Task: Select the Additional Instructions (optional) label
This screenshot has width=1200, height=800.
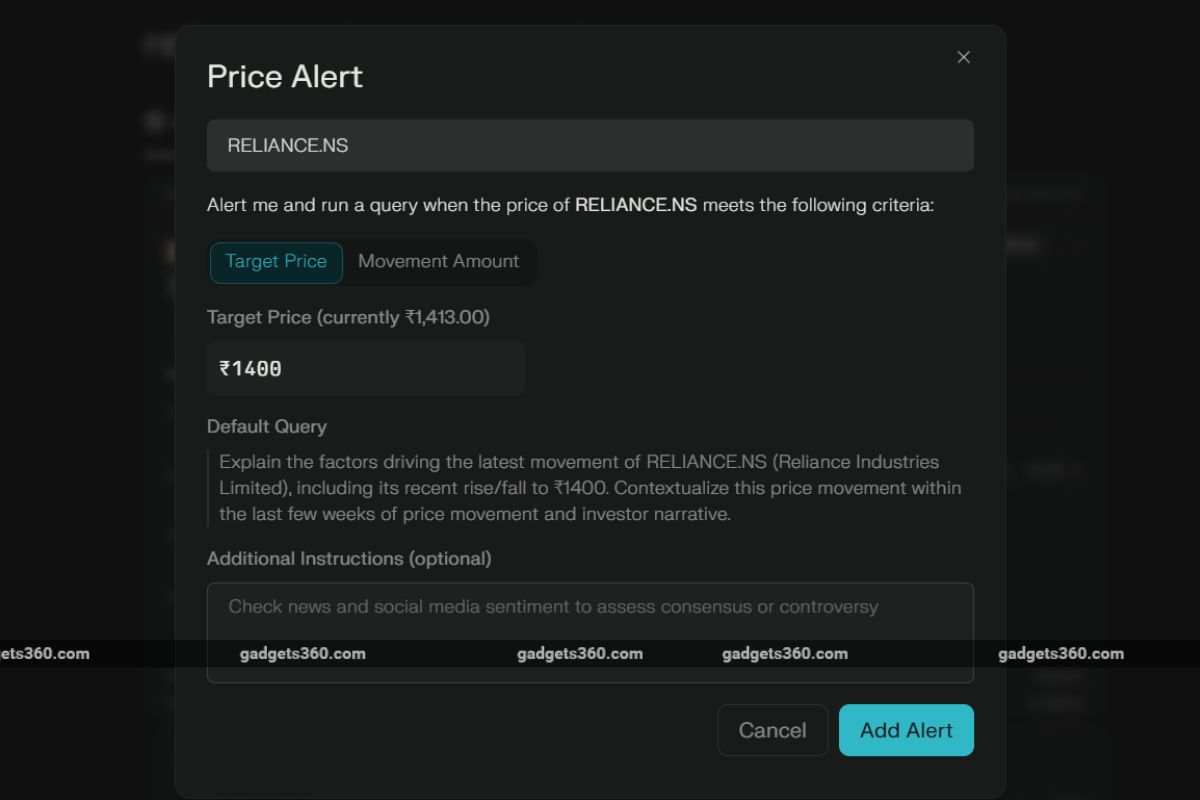Action: 349,559
